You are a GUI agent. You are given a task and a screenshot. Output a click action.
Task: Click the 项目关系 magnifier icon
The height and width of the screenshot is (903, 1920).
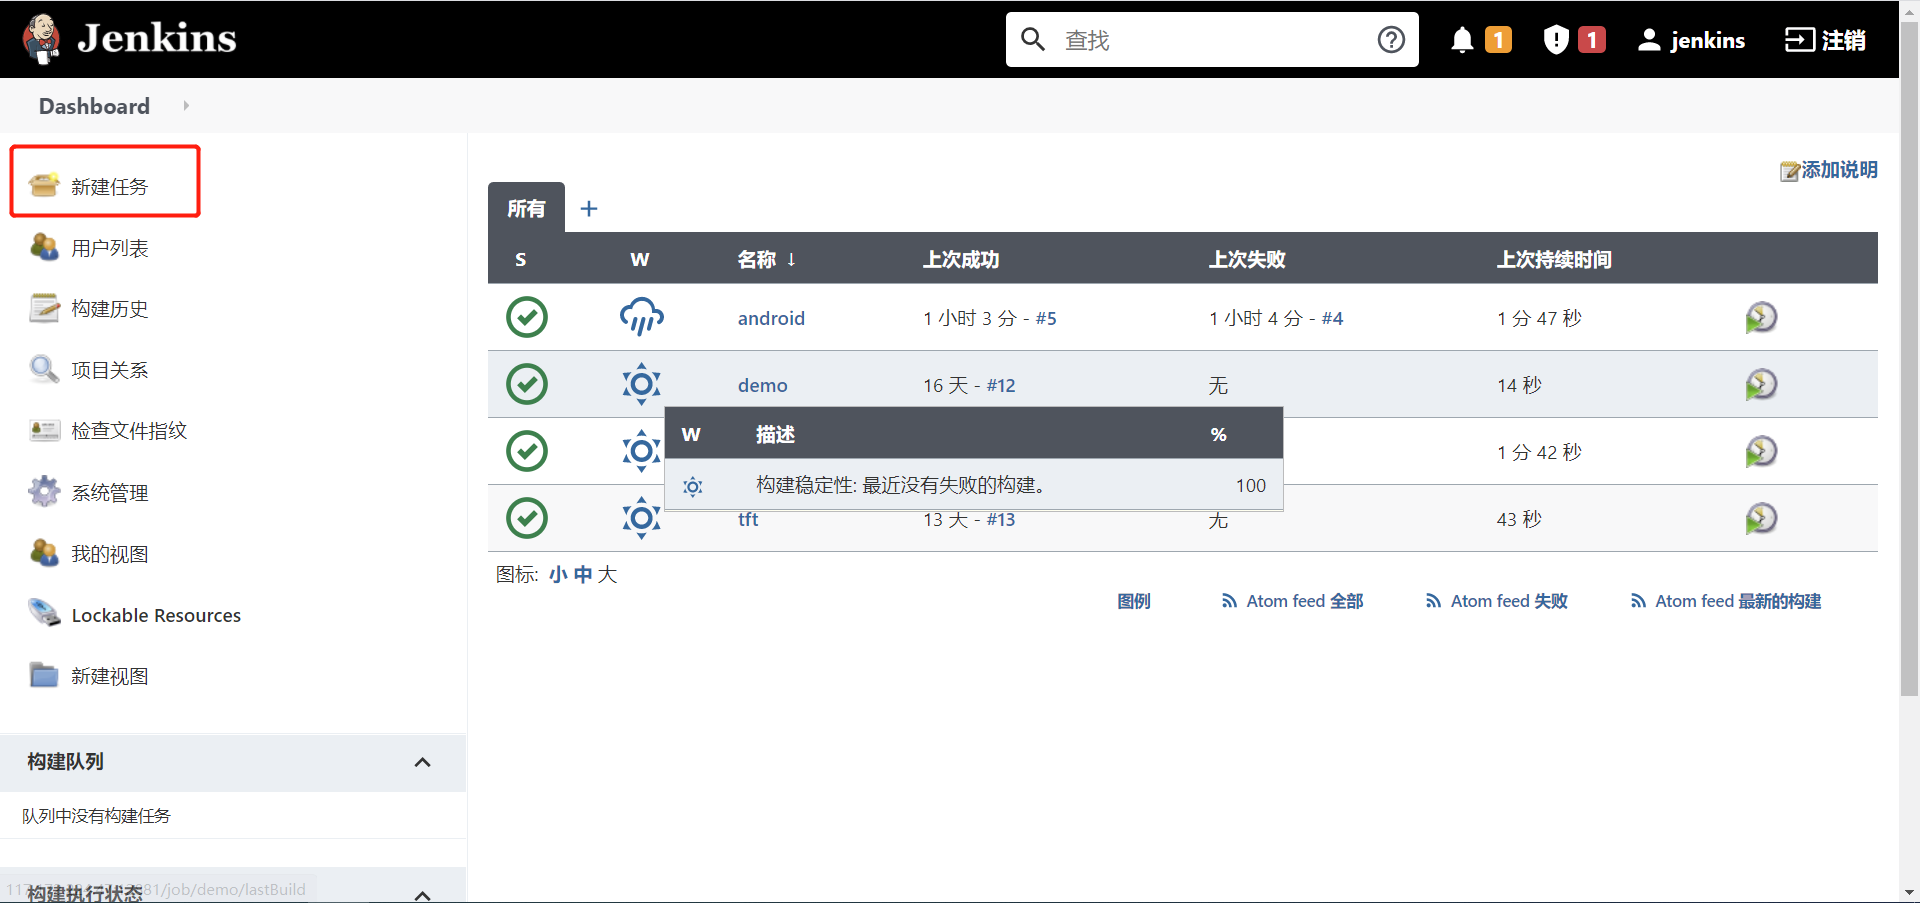pyautogui.click(x=44, y=369)
